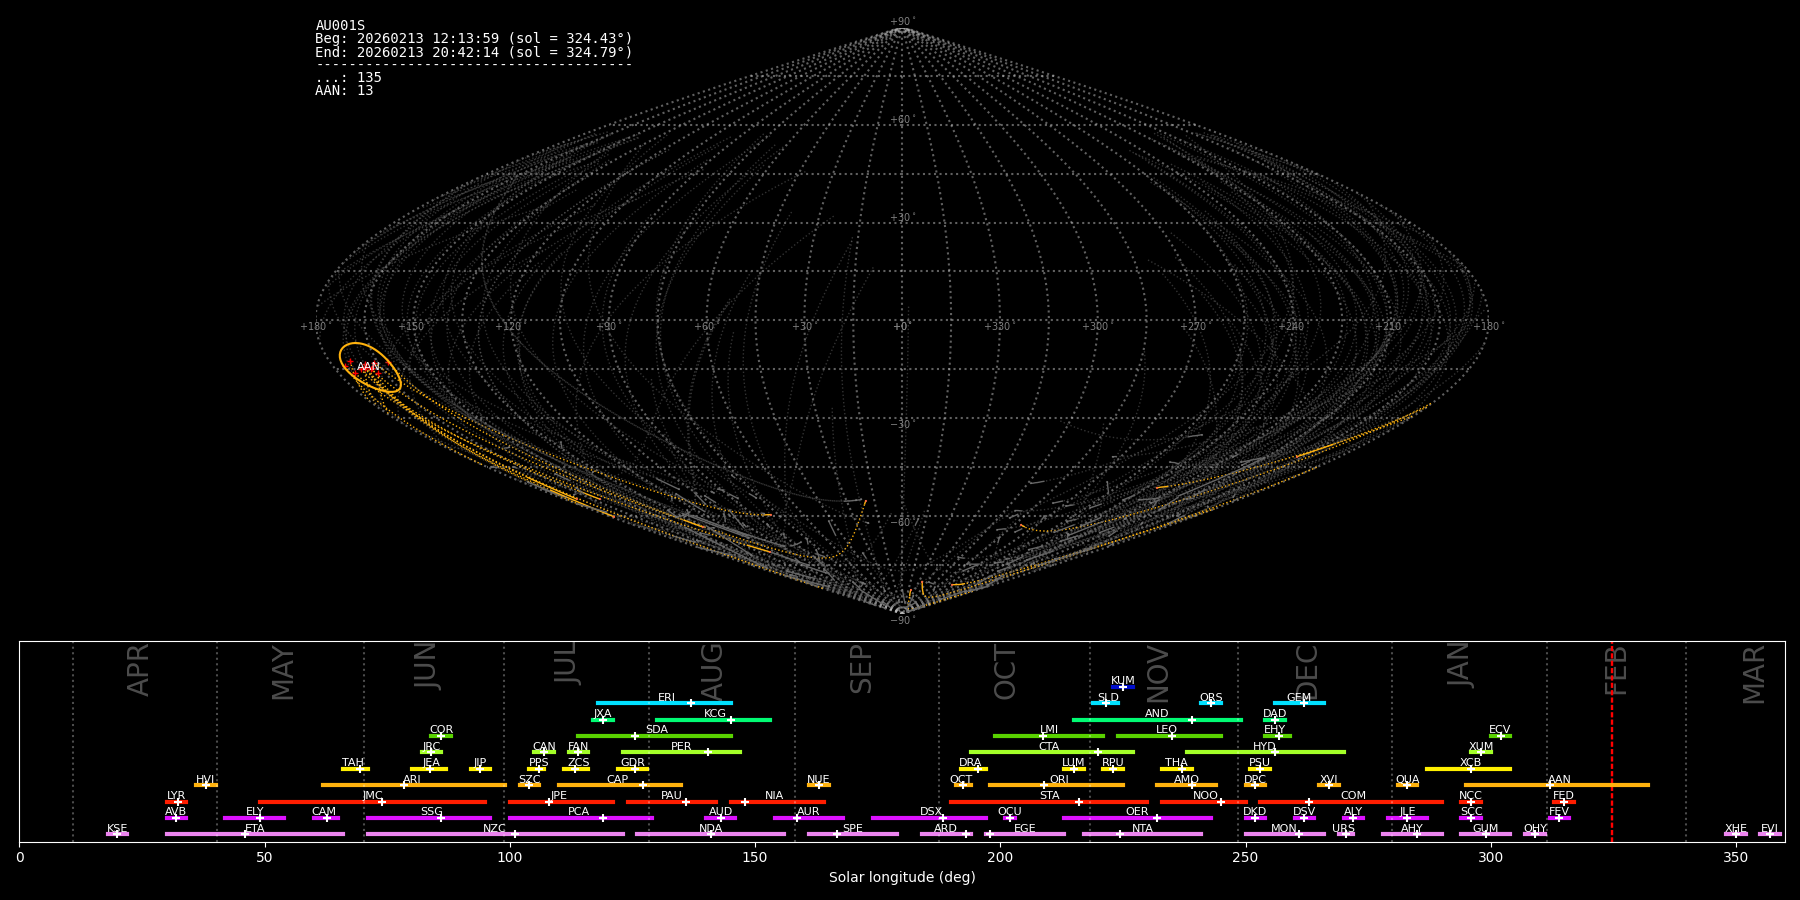
Task: Click the 200 tick on the solar longitude axis
Action: (1000, 857)
